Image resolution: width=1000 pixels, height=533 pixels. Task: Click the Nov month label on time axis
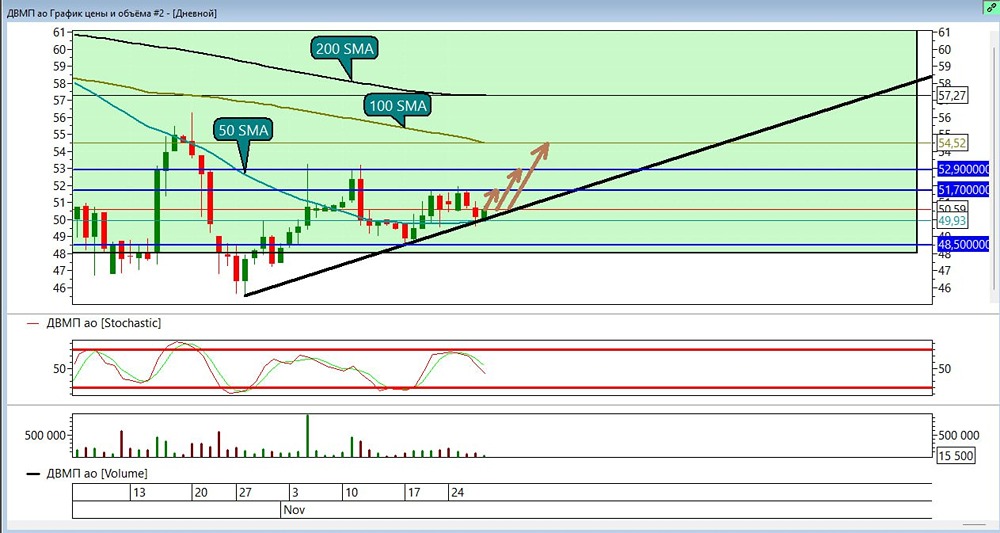coord(295,510)
